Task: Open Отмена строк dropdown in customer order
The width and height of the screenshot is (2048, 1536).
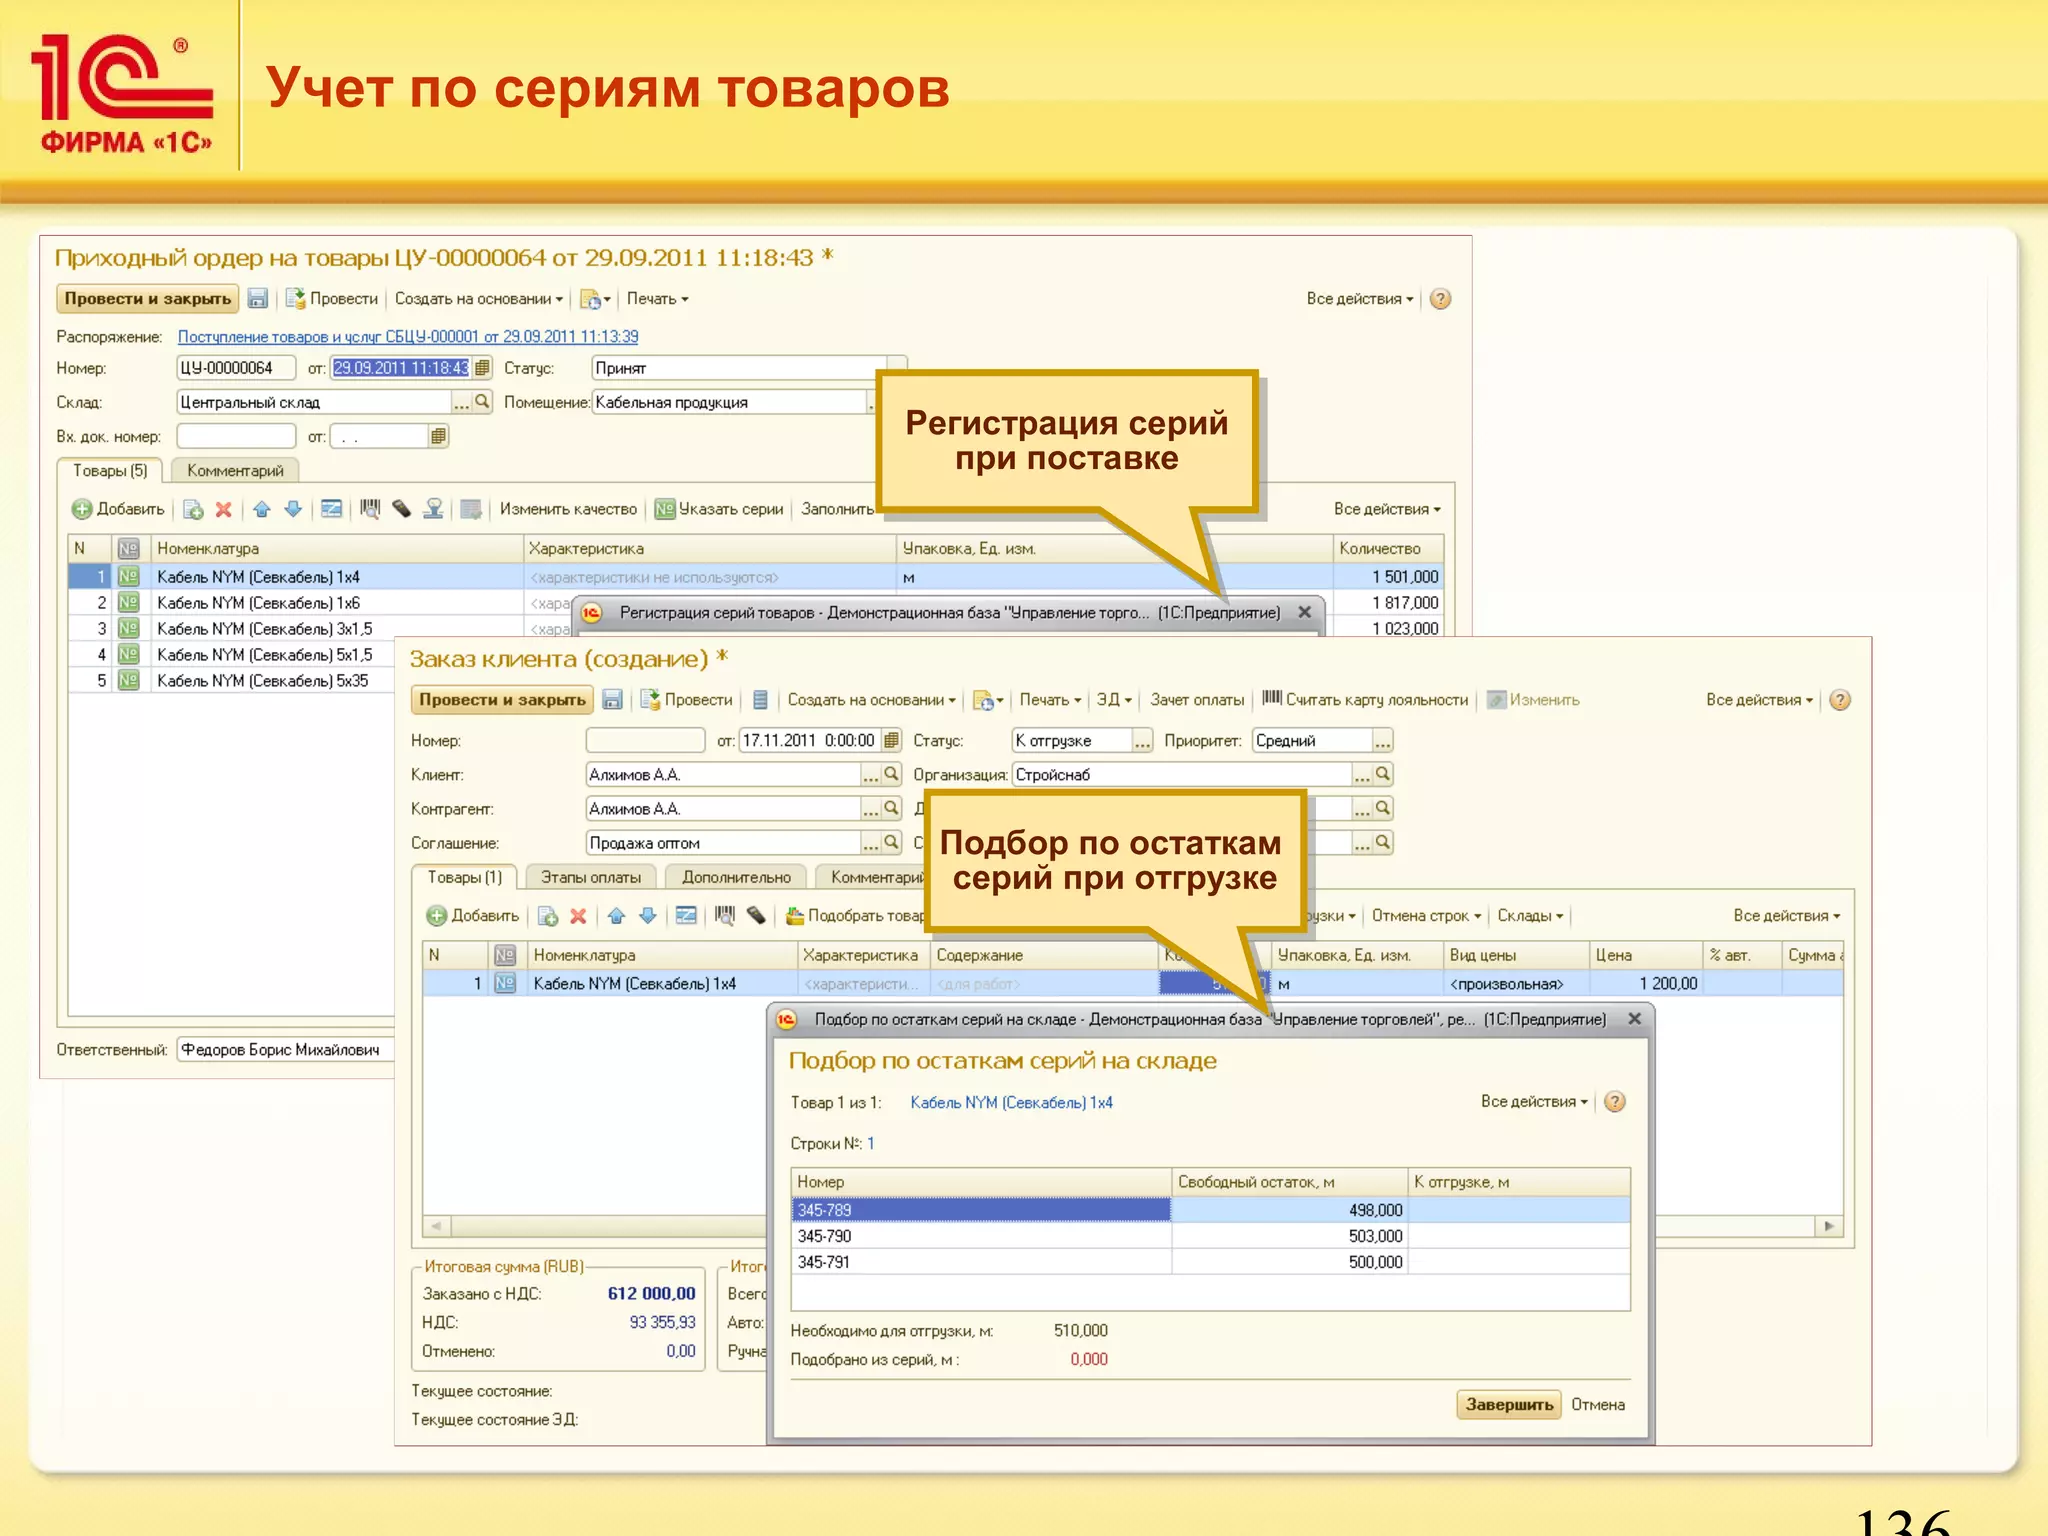Action: (1426, 915)
